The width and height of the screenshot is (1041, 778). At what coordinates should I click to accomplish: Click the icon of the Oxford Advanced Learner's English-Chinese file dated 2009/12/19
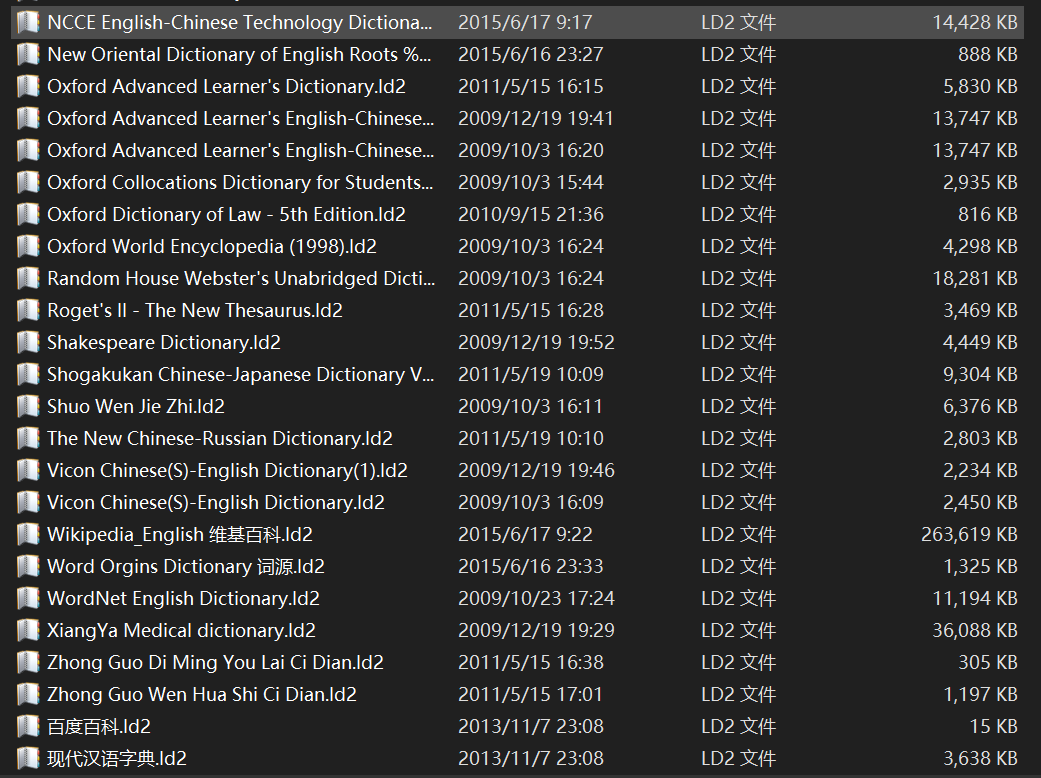pyautogui.click(x=28, y=118)
